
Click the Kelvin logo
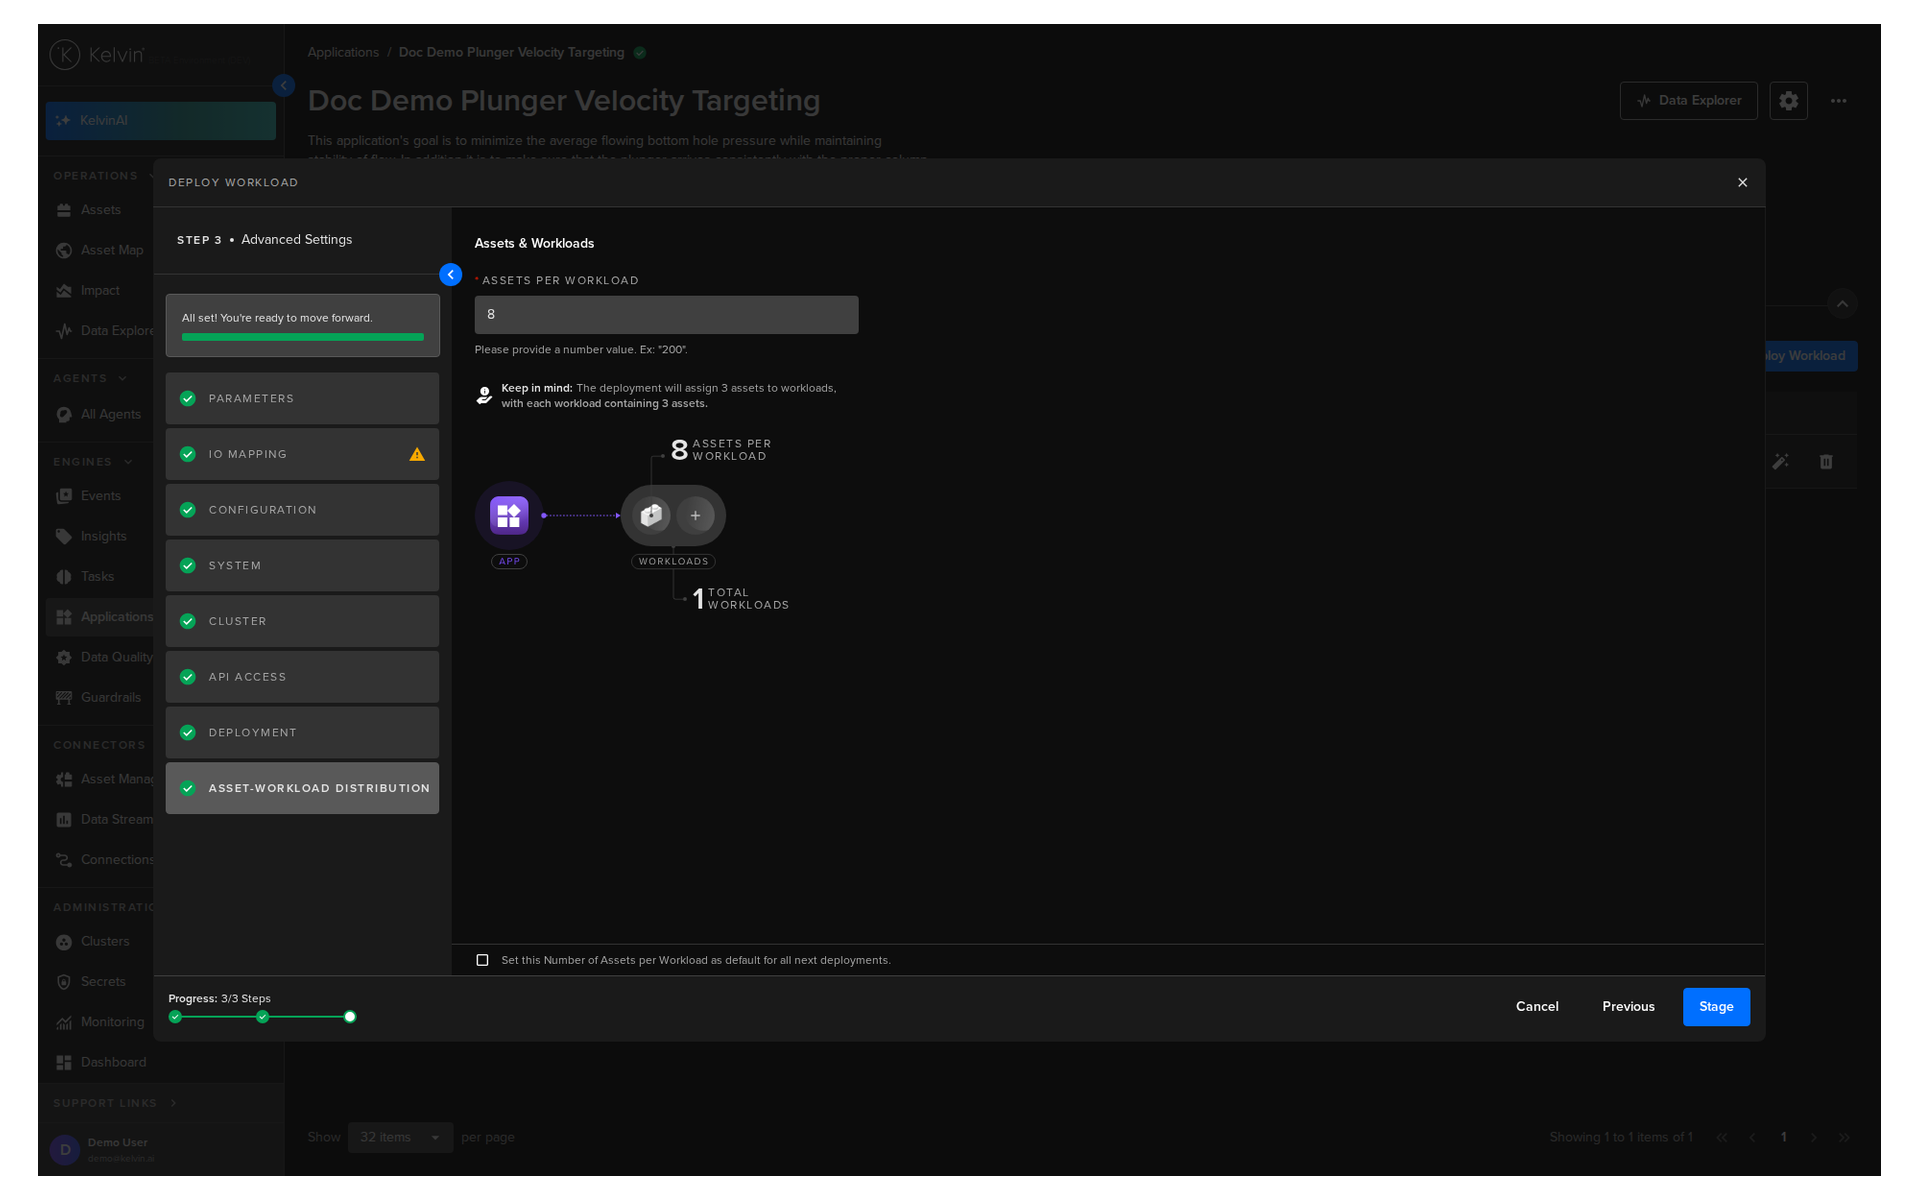click(97, 54)
